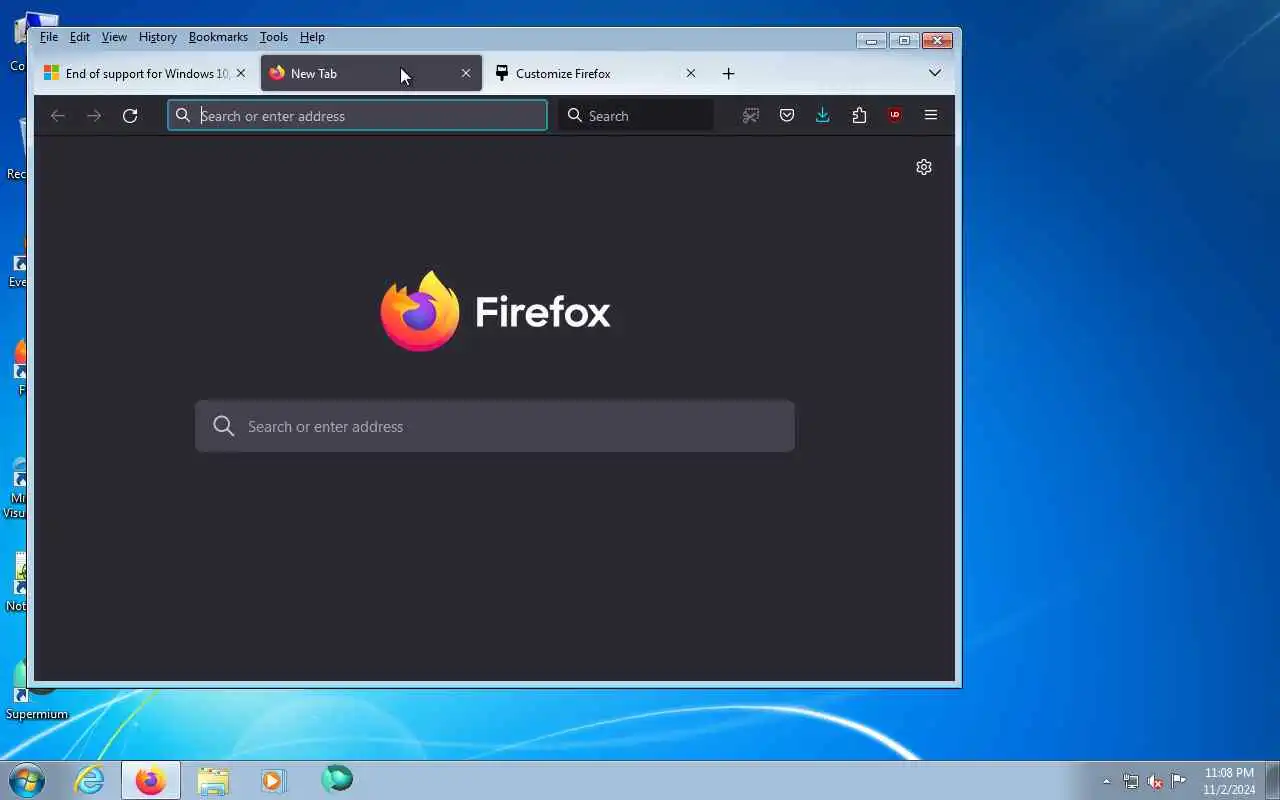Focus the toolbar Search box

point(636,116)
